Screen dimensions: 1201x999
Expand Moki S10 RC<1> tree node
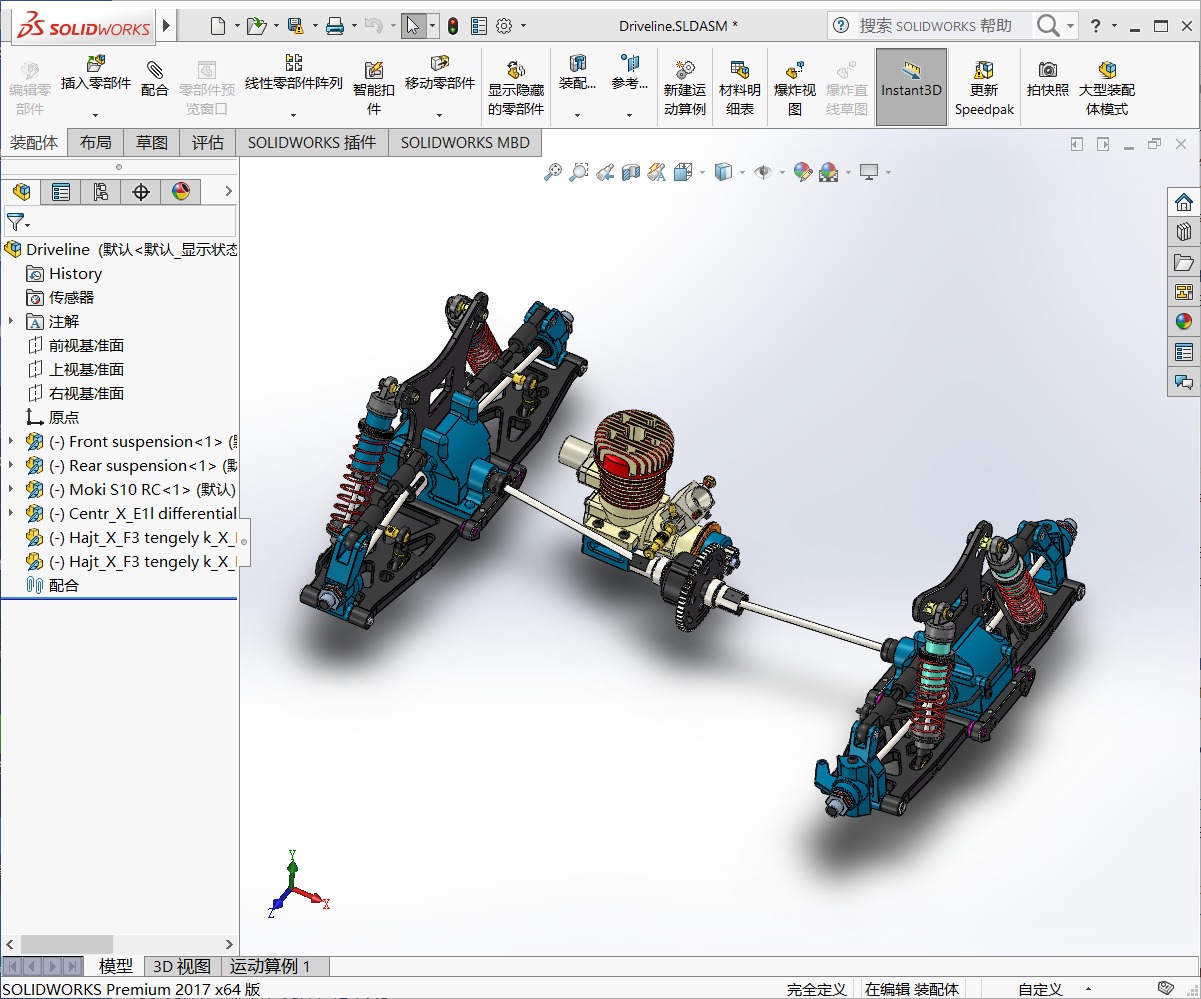pyautogui.click(x=11, y=489)
